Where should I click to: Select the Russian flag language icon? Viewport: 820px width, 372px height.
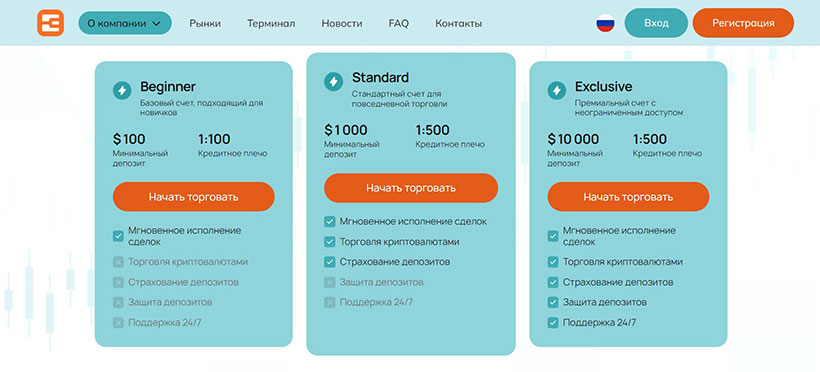[605, 23]
